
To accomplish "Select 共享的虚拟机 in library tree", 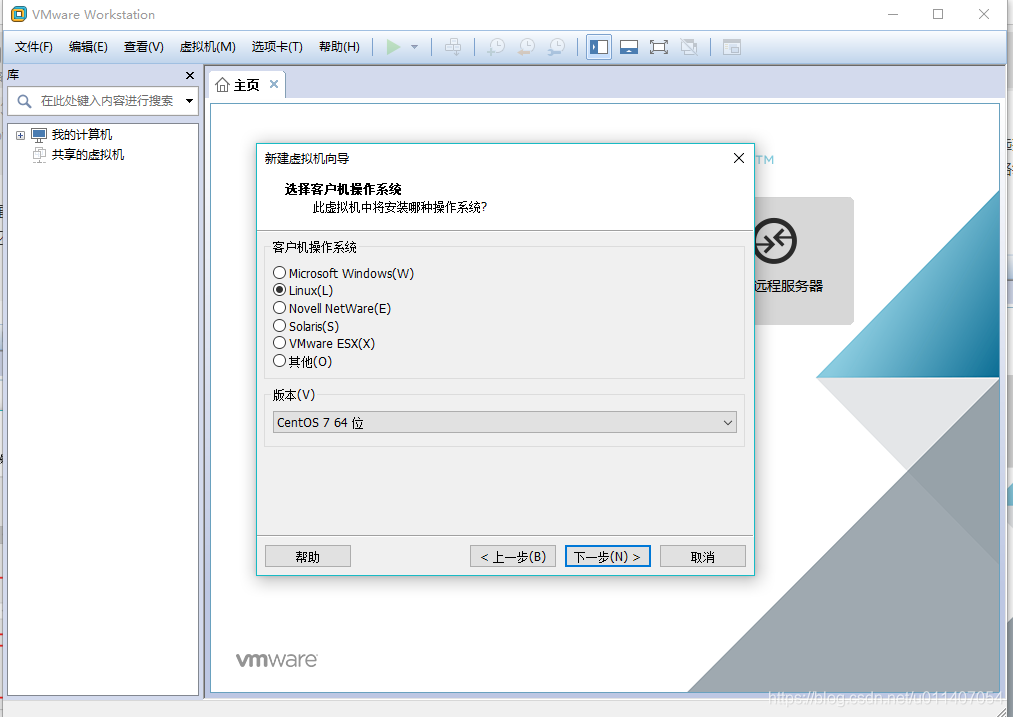I will pos(88,154).
